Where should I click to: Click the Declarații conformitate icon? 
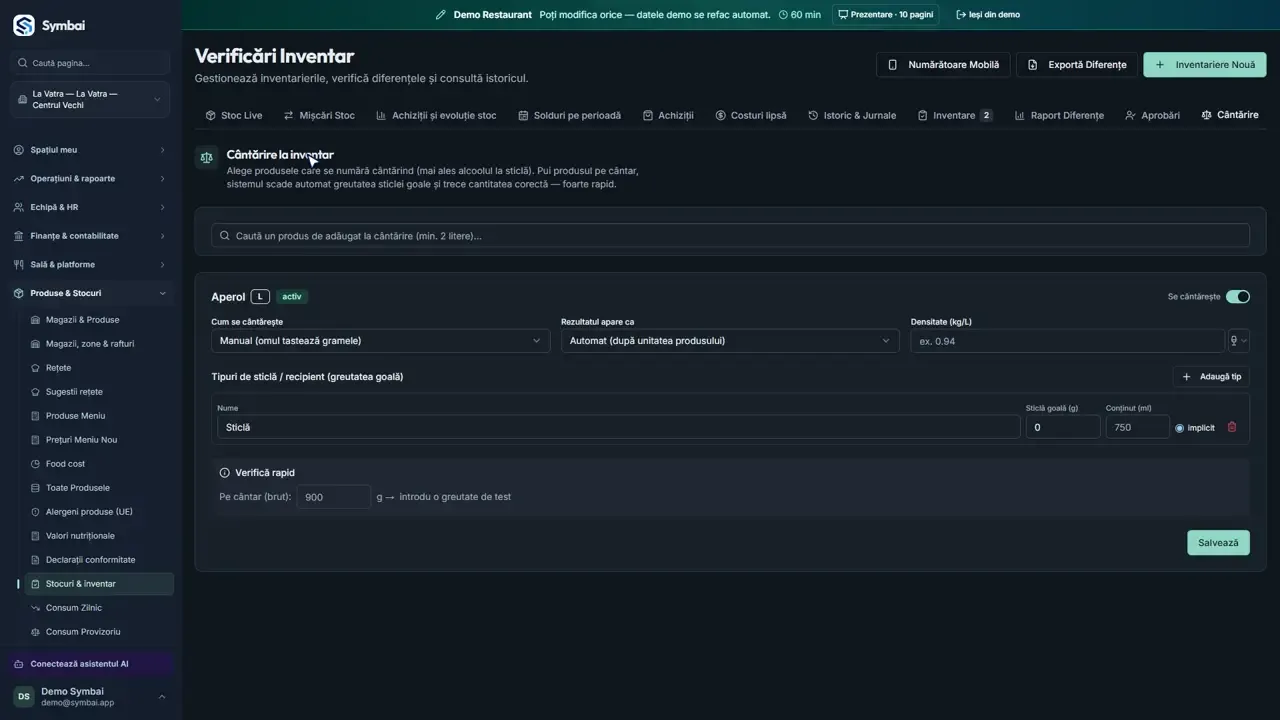point(36,560)
